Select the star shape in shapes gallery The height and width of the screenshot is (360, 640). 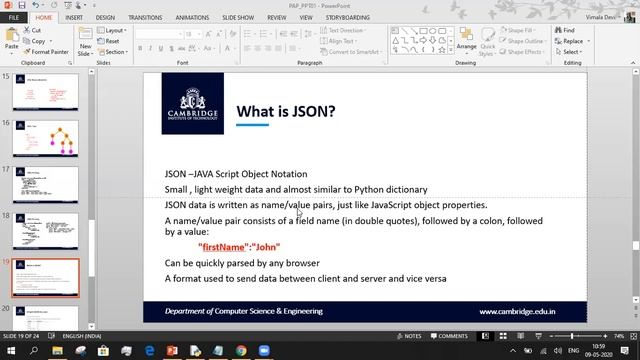(442, 50)
